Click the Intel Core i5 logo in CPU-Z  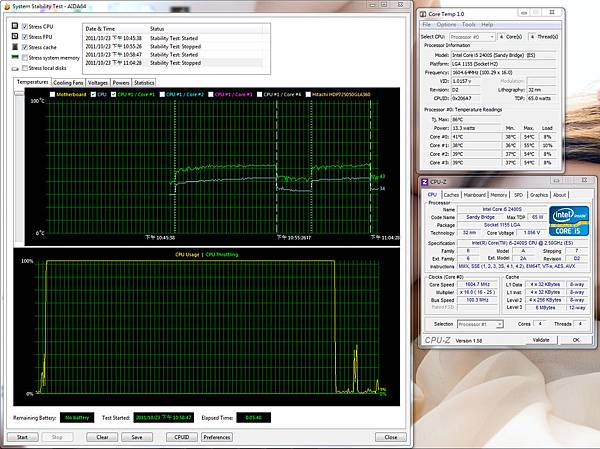569,220
